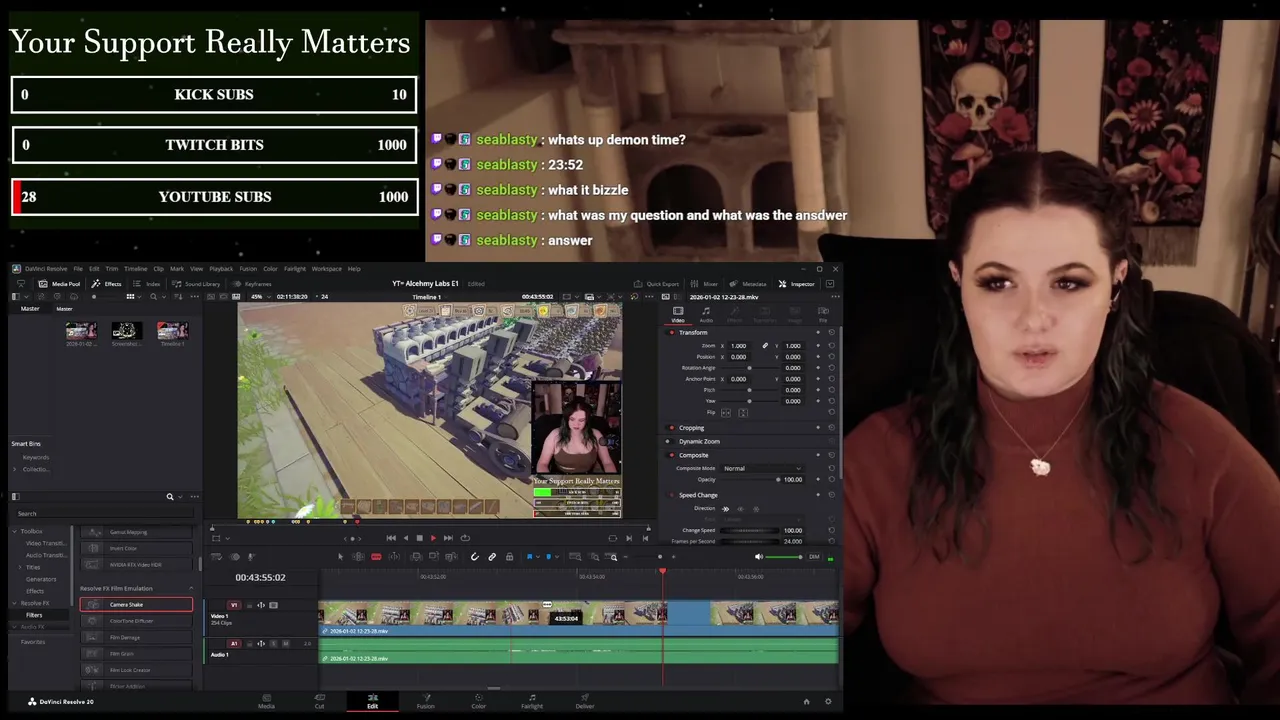Switch to the Fairlight page tab
Viewport: 1280px width, 720px height.
tap(532, 701)
